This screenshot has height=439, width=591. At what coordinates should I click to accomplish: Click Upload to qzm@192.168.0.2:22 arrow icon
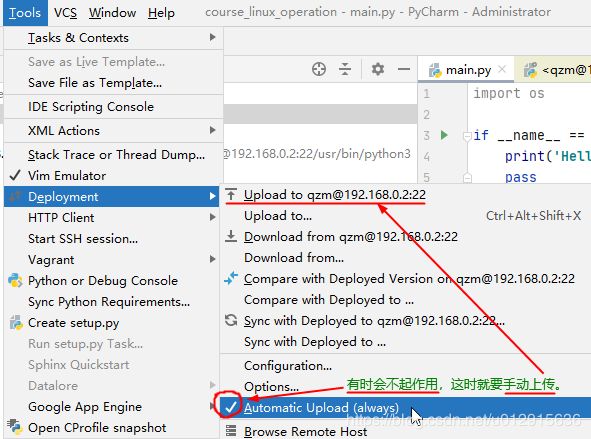[x=231, y=194]
